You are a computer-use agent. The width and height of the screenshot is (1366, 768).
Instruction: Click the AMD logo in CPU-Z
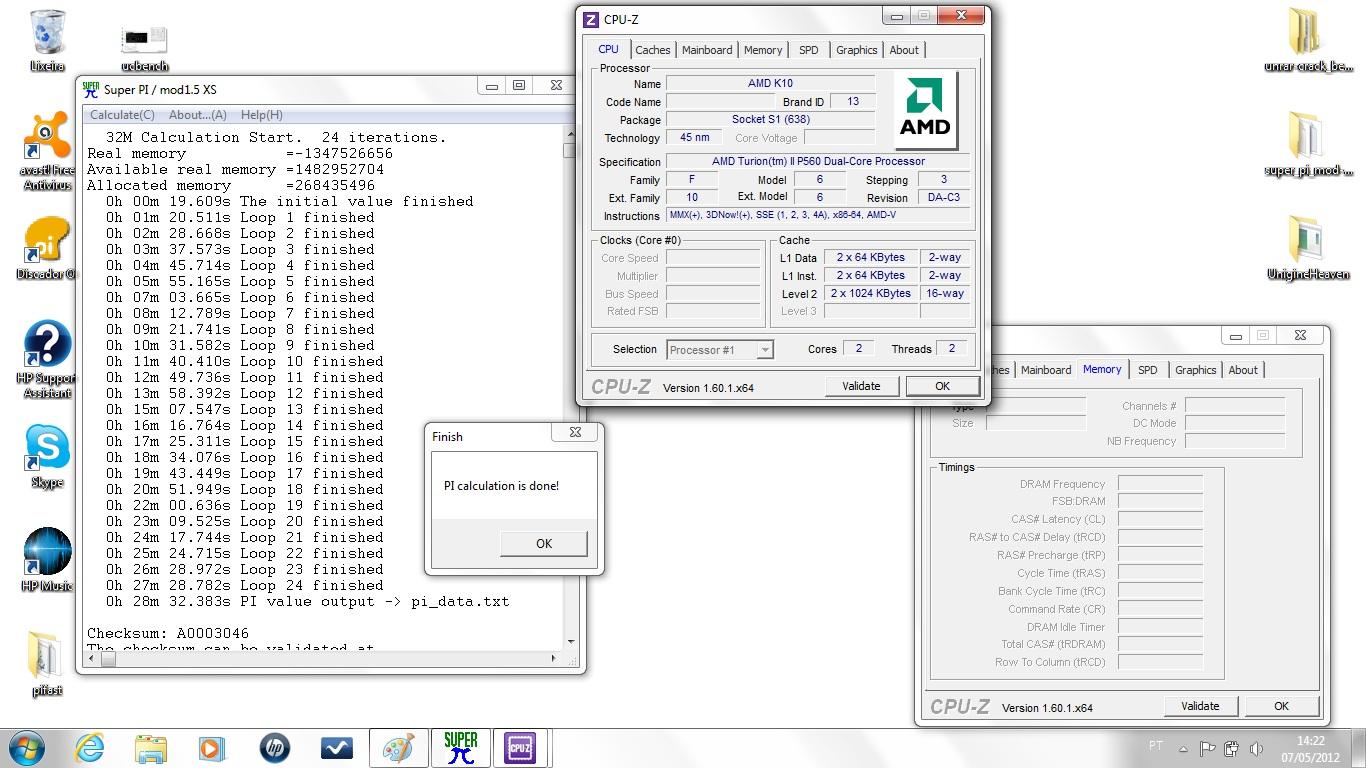pyautogui.click(x=925, y=109)
